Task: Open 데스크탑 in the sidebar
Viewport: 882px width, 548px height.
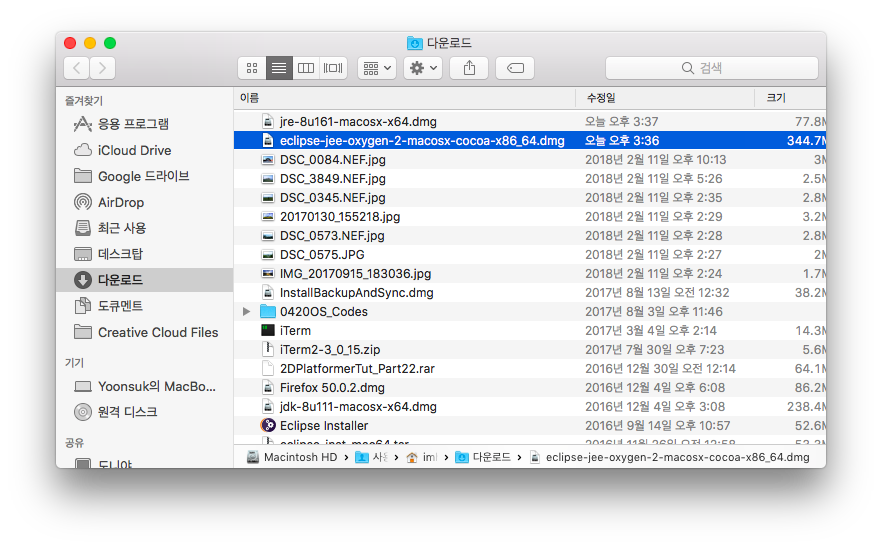Action: pyautogui.click(x=145, y=254)
